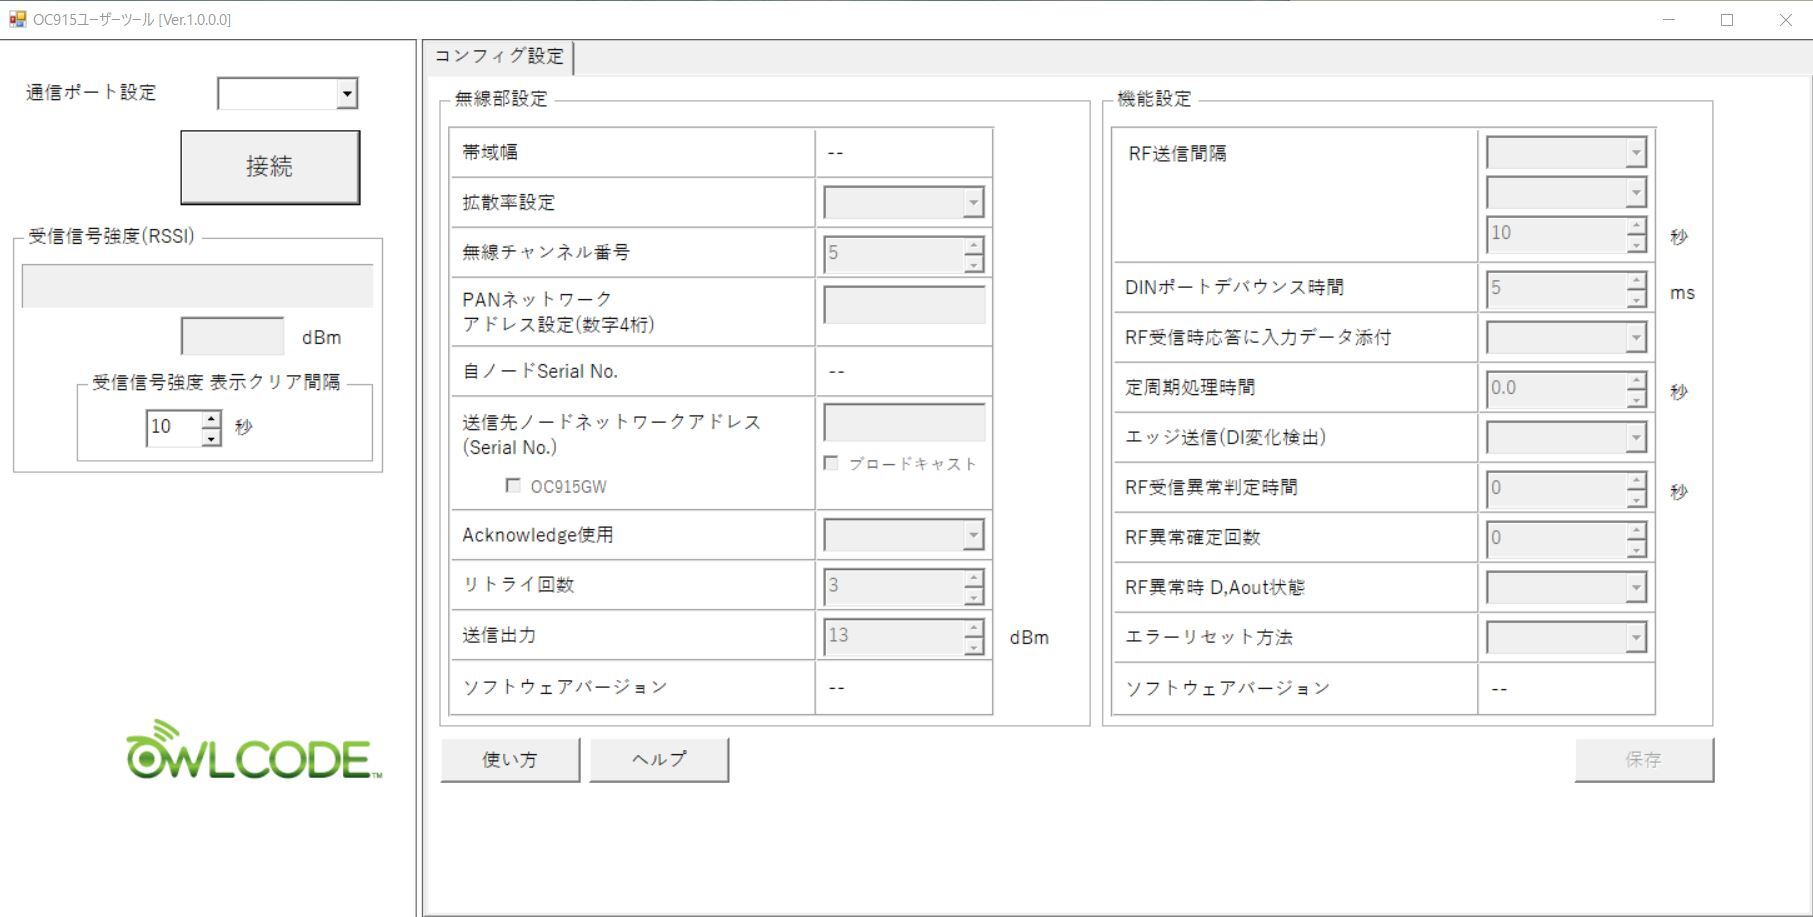
Task: Open the Acknowledge使用 dropdown
Action: pyautogui.click(x=973, y=535)
